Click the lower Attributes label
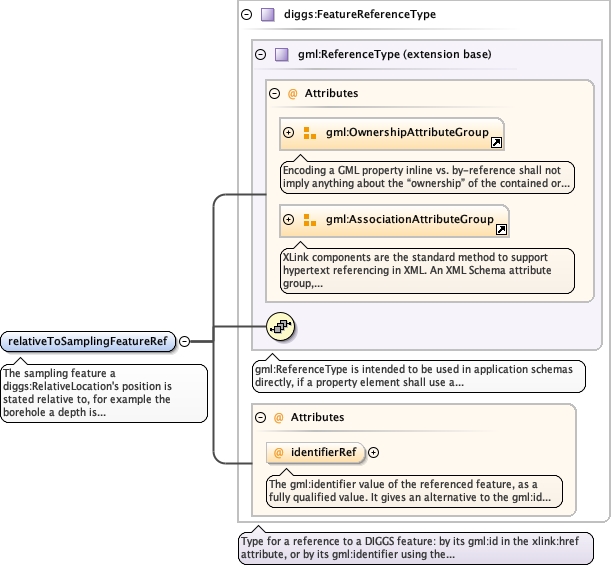This screenshot has height=568, width=612. coord(317,417)
